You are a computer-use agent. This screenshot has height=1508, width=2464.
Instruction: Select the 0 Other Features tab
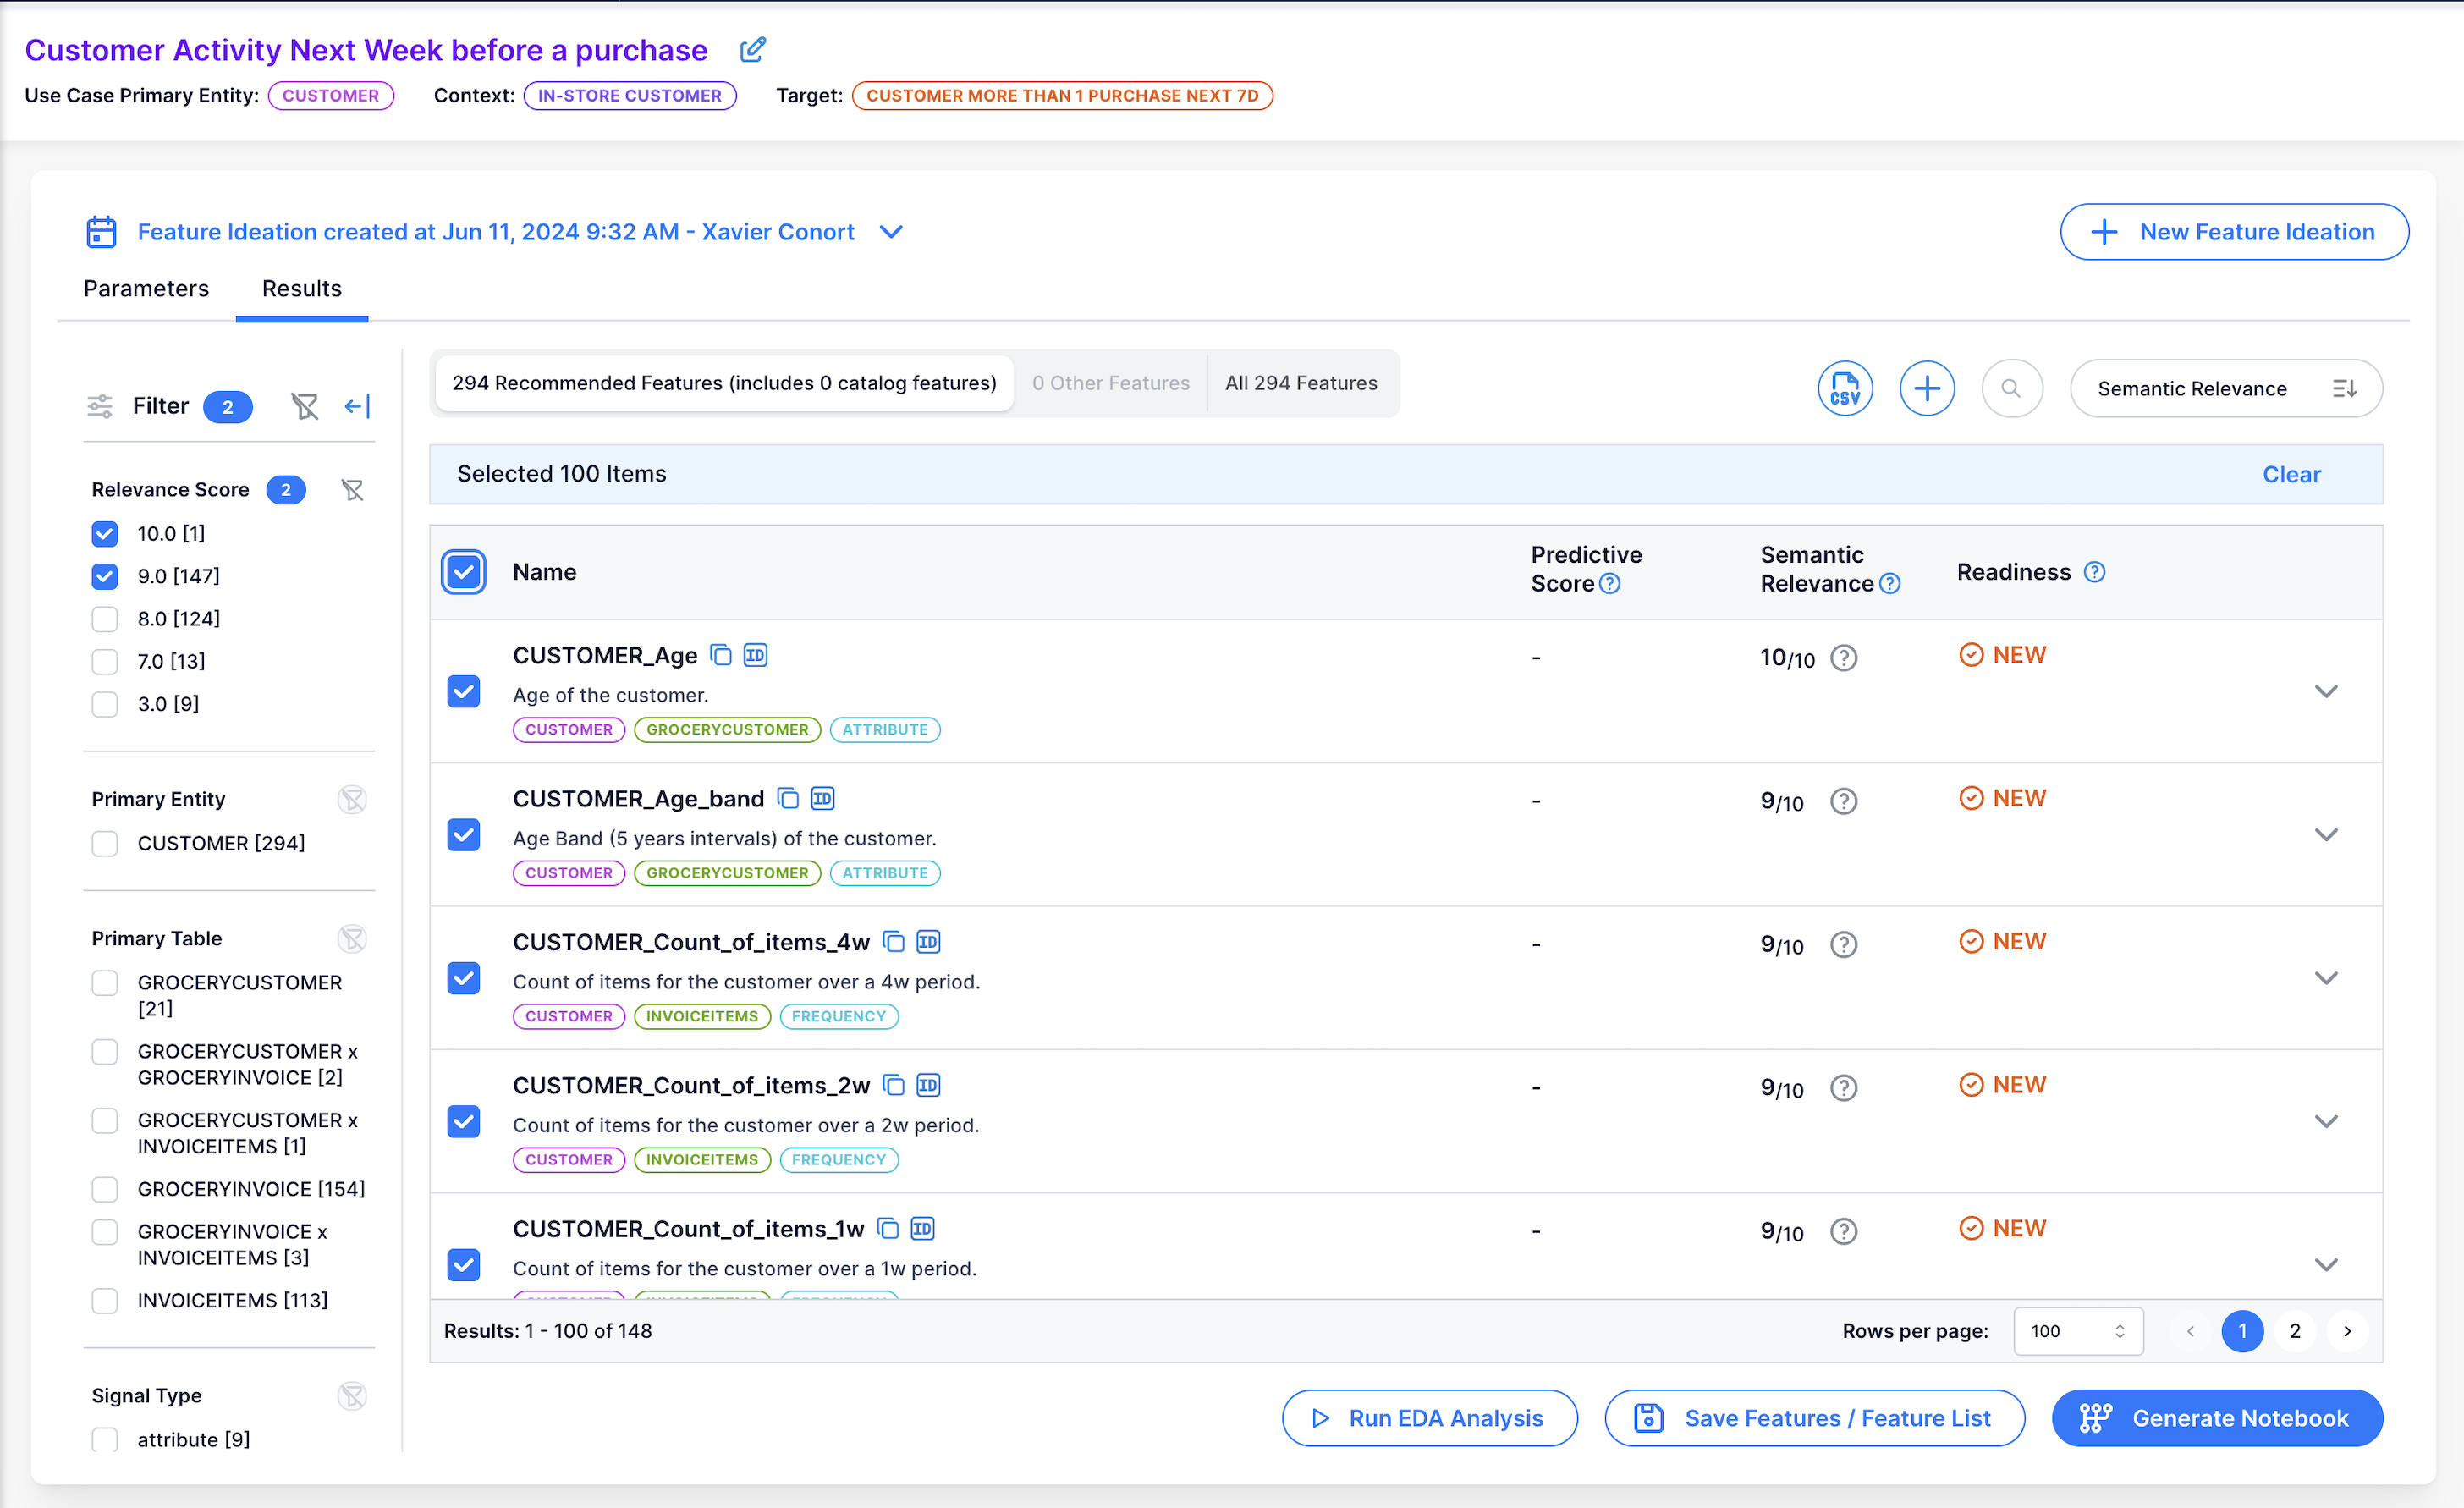pyautogui.click(x=1110, y=383)
